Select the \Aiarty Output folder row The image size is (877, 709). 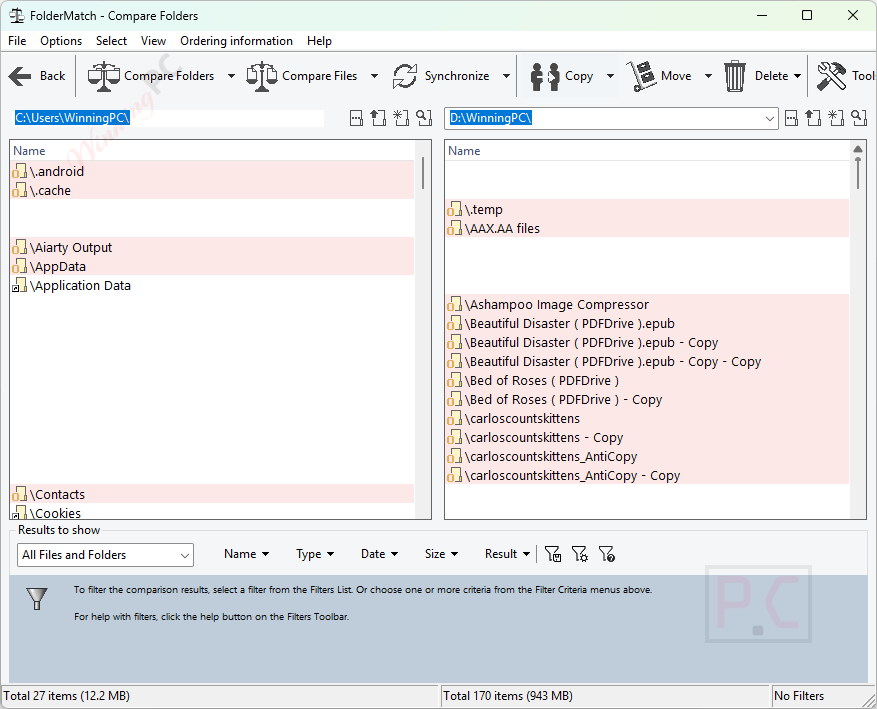213,247
